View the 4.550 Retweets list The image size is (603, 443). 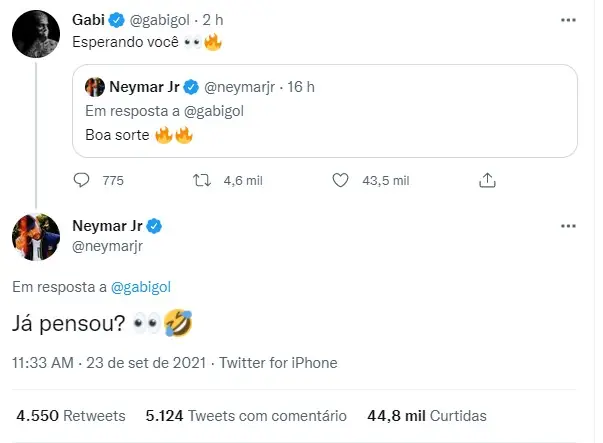tap(70, 415)
